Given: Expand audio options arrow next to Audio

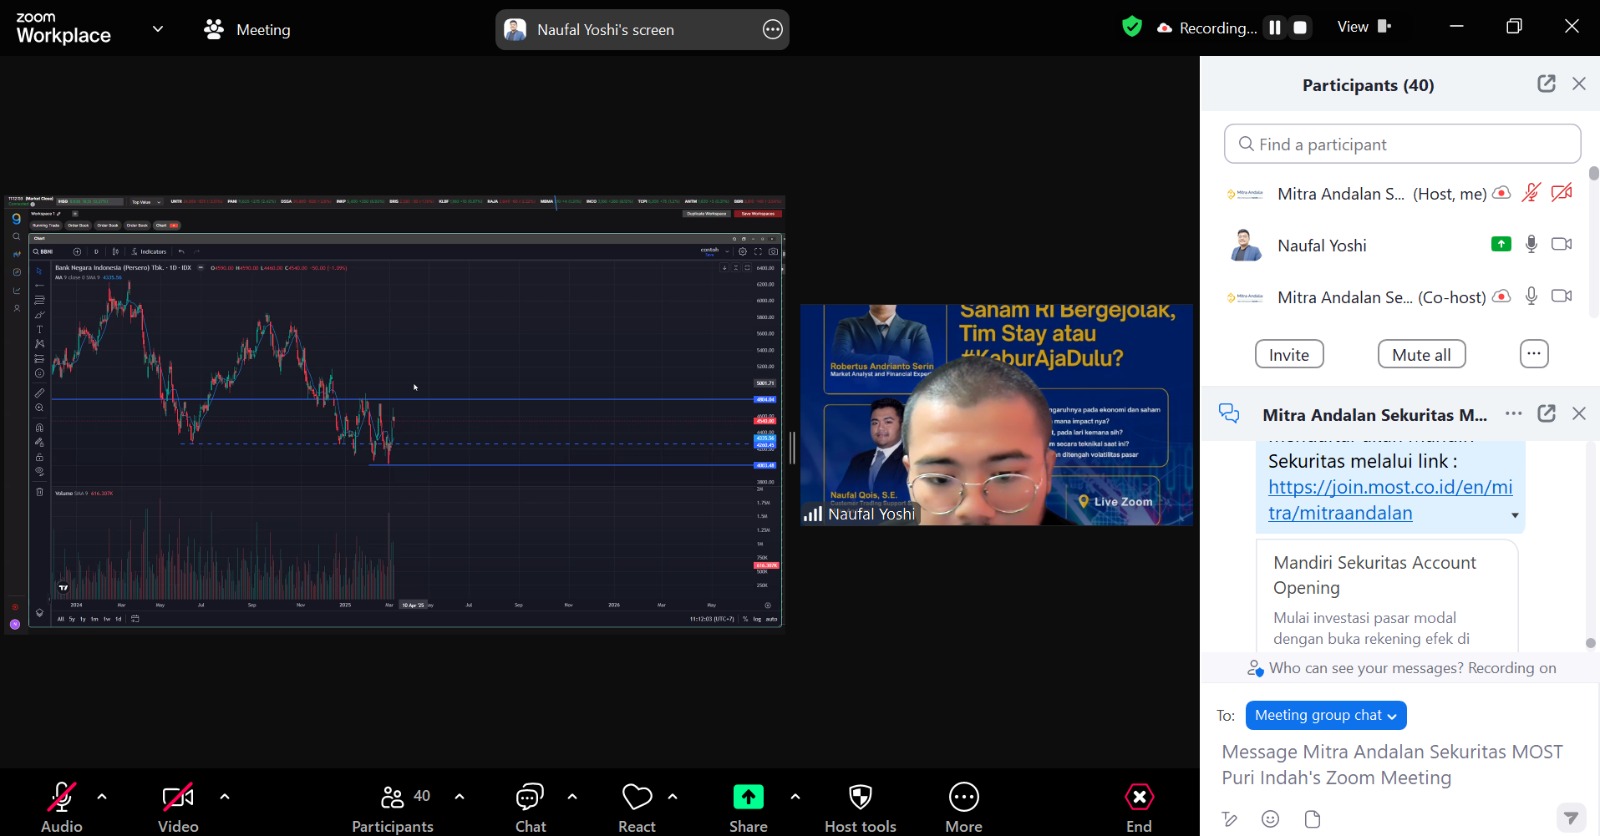Looking at the screenshot, I should click(x=102, y=797).
